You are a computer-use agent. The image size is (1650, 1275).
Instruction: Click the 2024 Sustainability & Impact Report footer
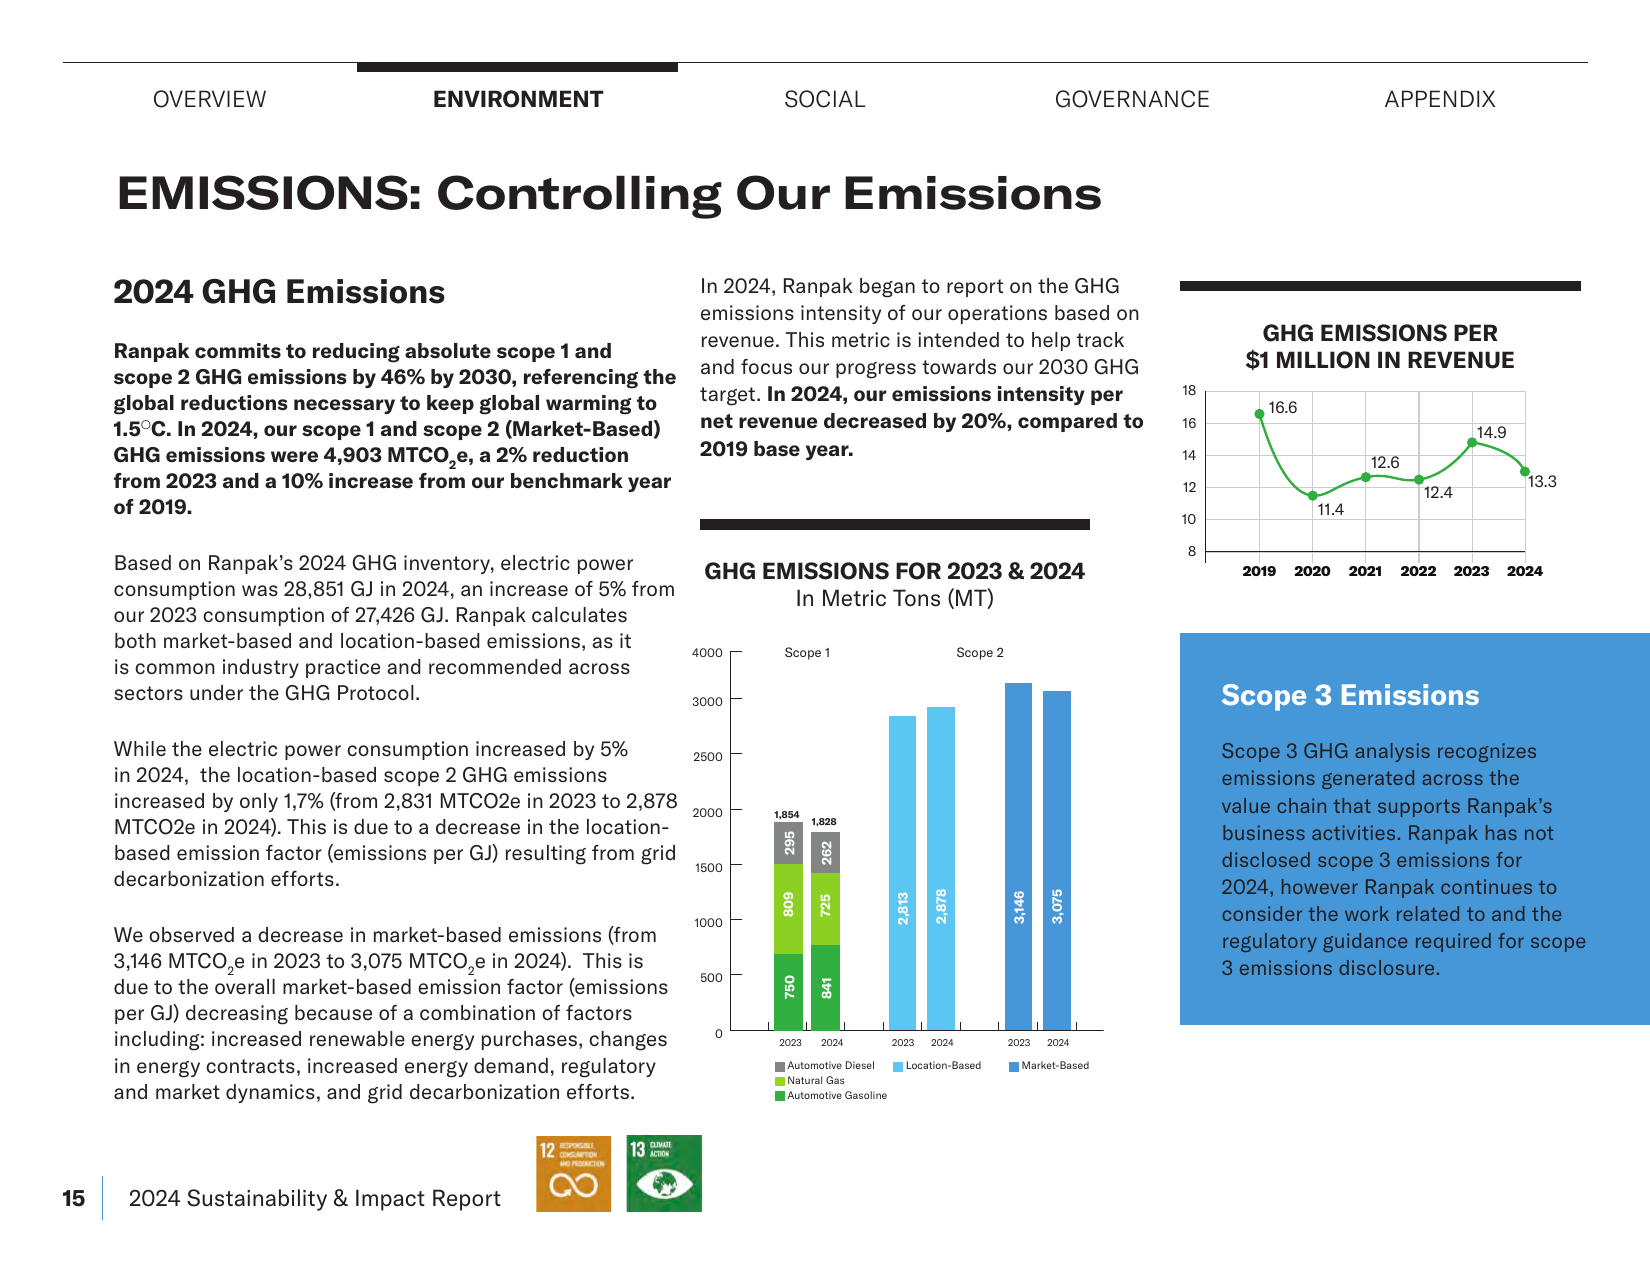point(315,1199)
